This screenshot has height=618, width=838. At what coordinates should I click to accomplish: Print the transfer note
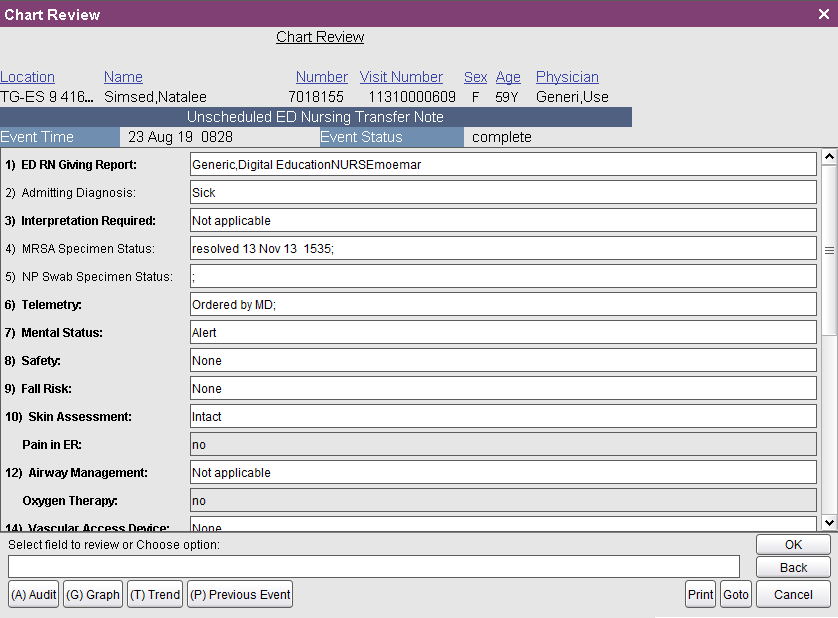700,593
